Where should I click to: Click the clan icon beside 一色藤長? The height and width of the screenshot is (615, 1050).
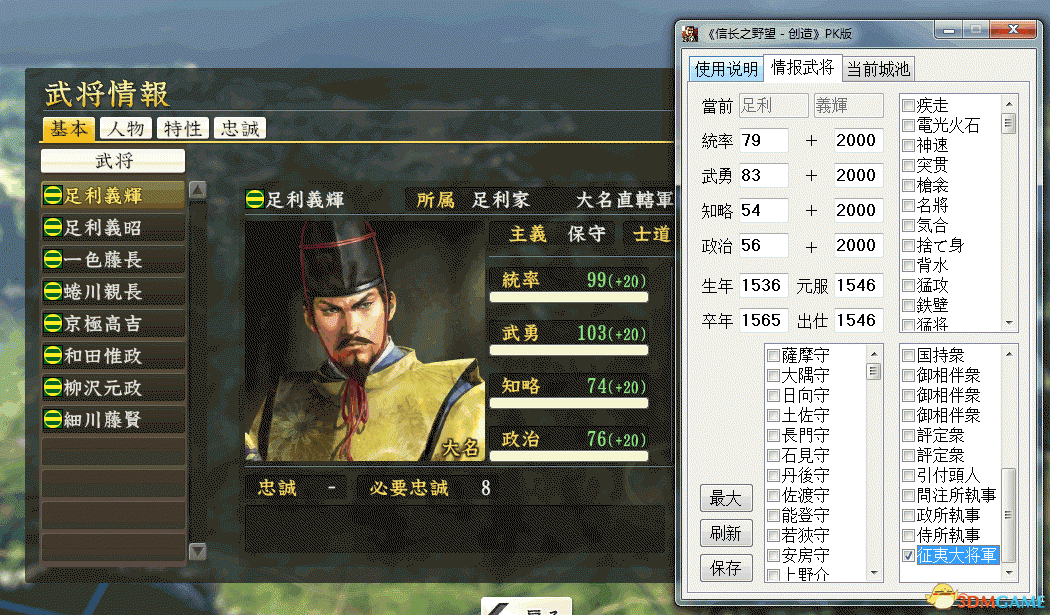coord(52,259)
